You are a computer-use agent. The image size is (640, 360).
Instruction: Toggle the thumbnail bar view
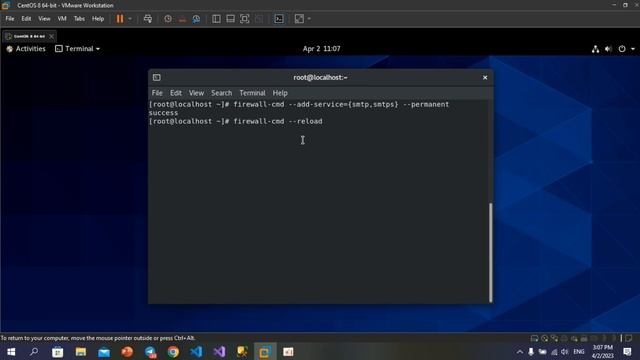tap(230, 19)
